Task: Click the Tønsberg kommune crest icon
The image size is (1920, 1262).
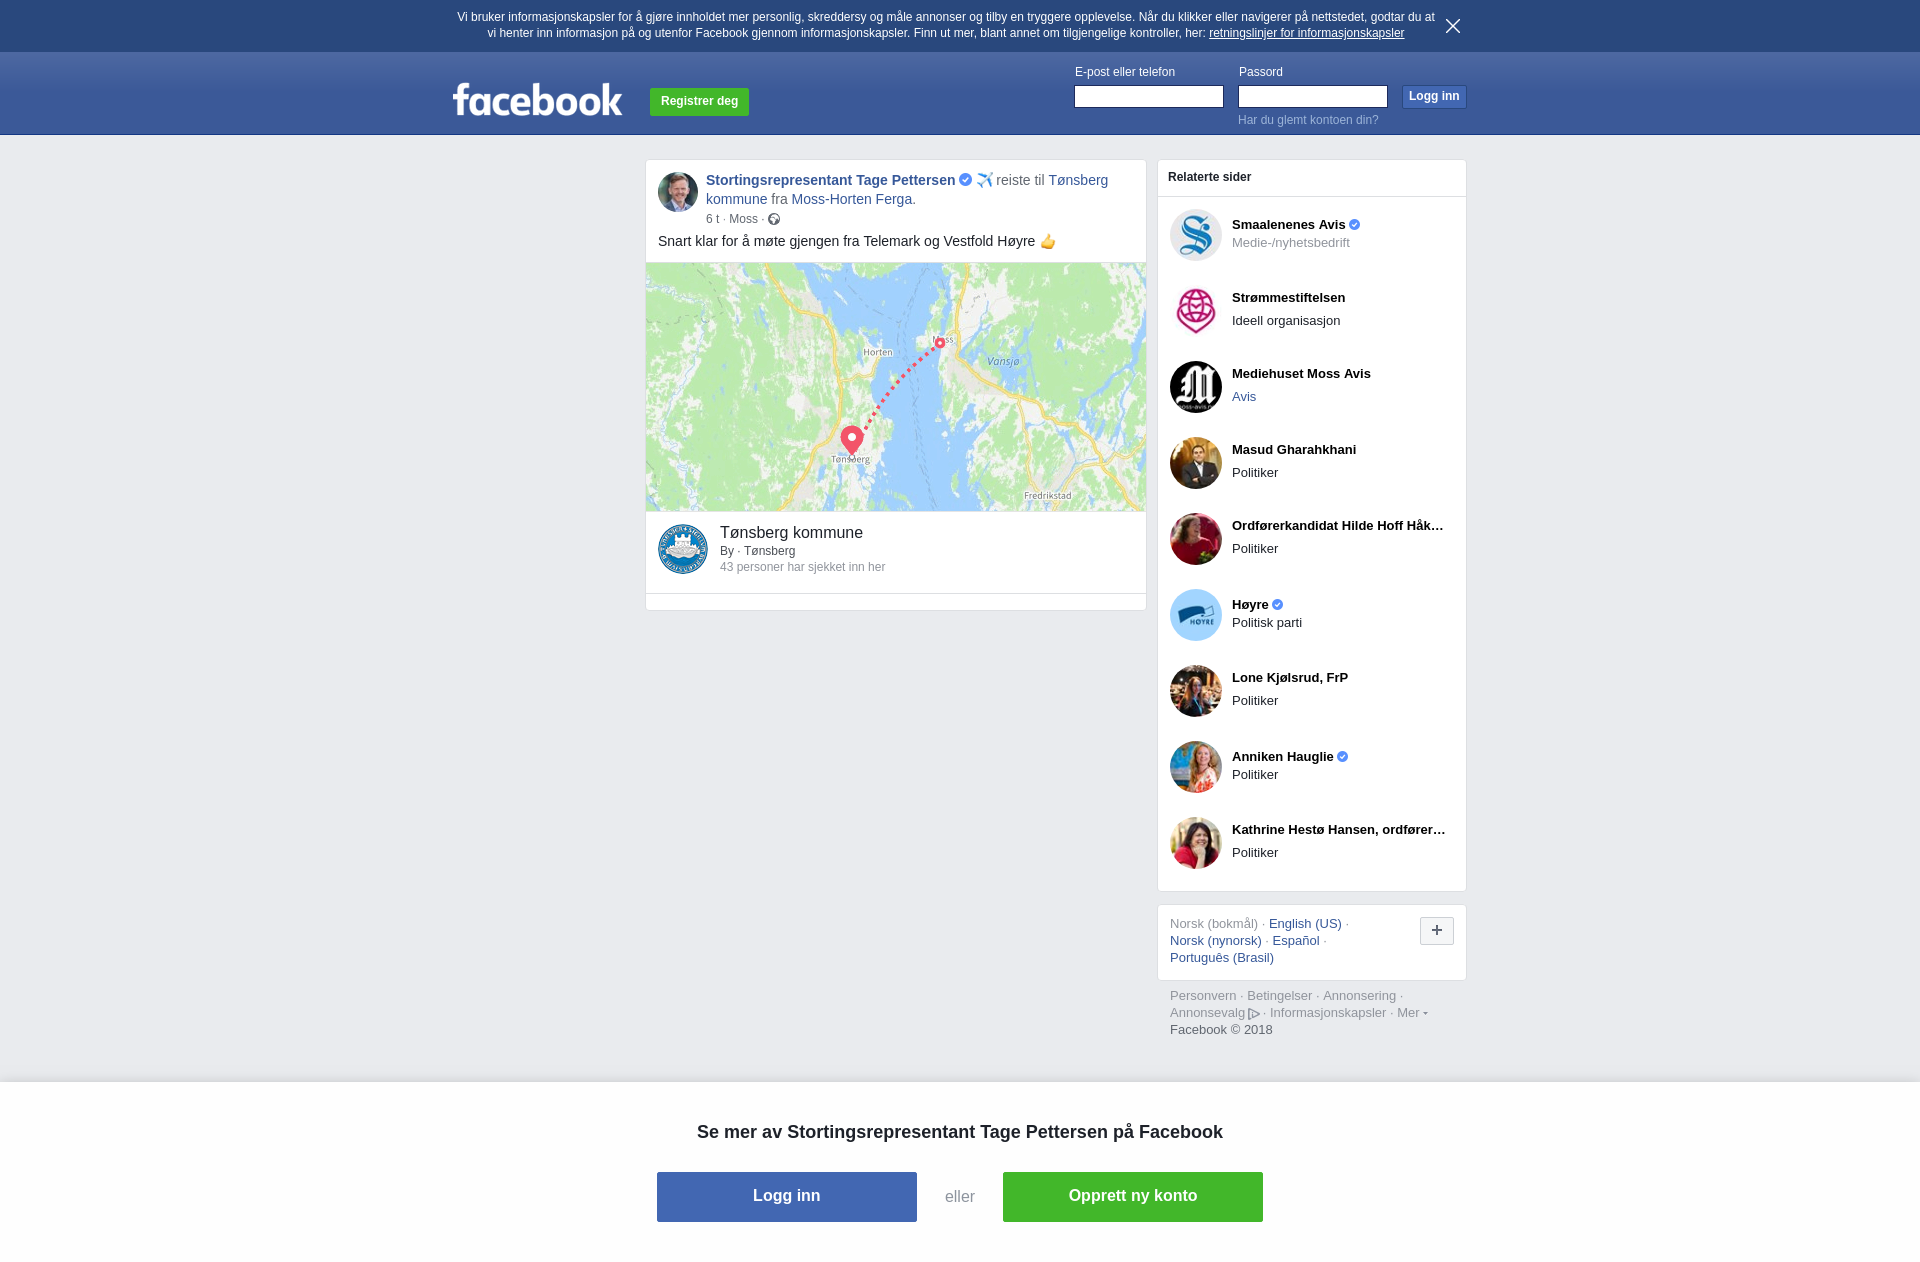Action: click(x=683, y=549)
